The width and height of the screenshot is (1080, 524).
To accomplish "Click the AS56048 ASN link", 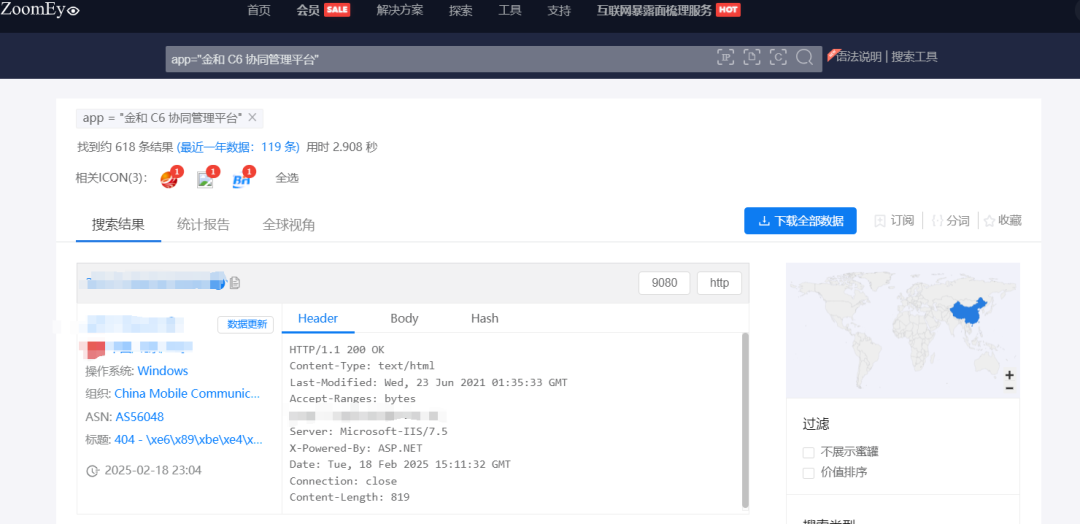I will (x=140, y=417).
